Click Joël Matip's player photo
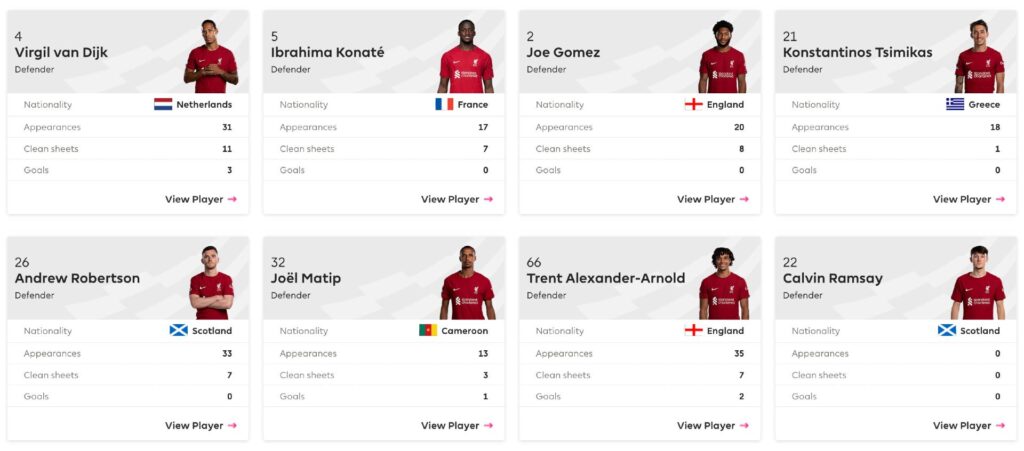The image size is (1024, 451). click(467, 284)
